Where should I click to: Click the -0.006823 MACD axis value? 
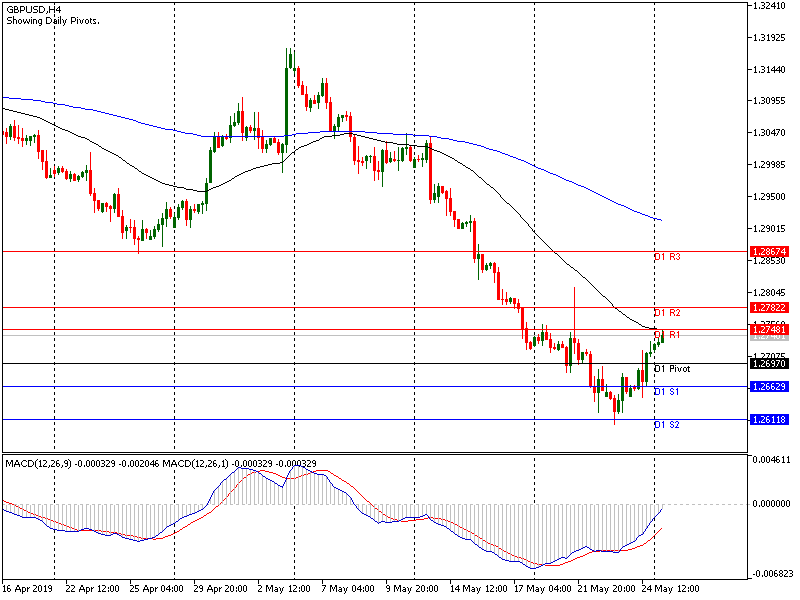click(772, 575)
